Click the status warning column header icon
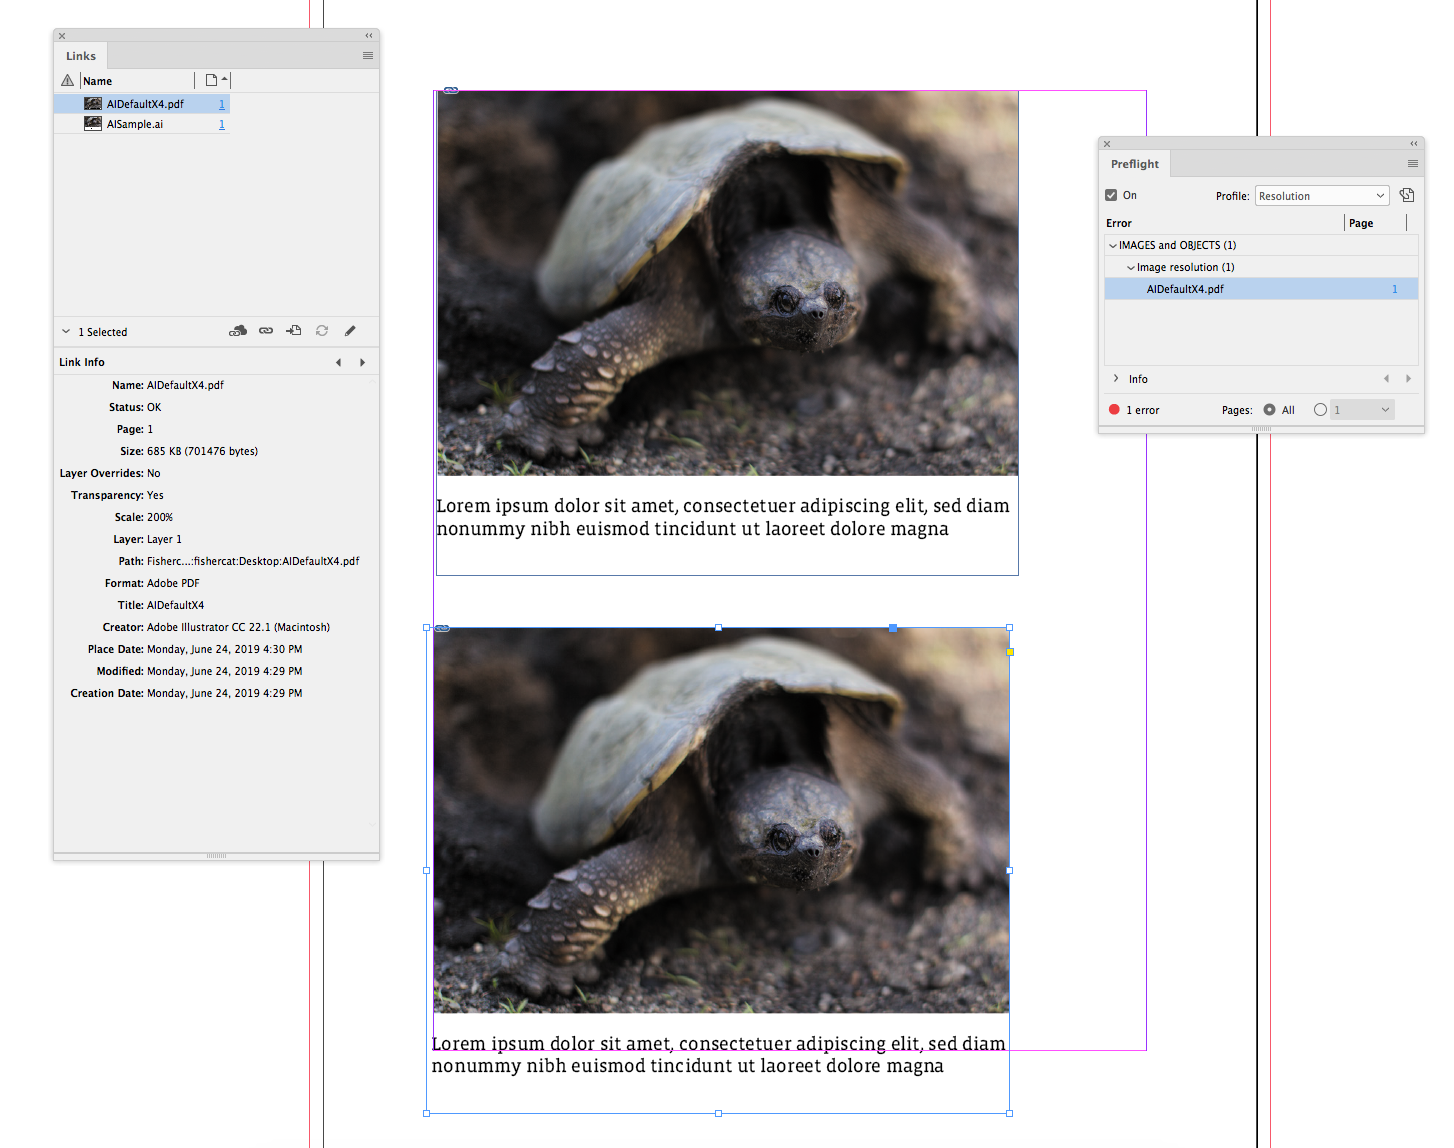1454x1148 pixels. point(68,81)
